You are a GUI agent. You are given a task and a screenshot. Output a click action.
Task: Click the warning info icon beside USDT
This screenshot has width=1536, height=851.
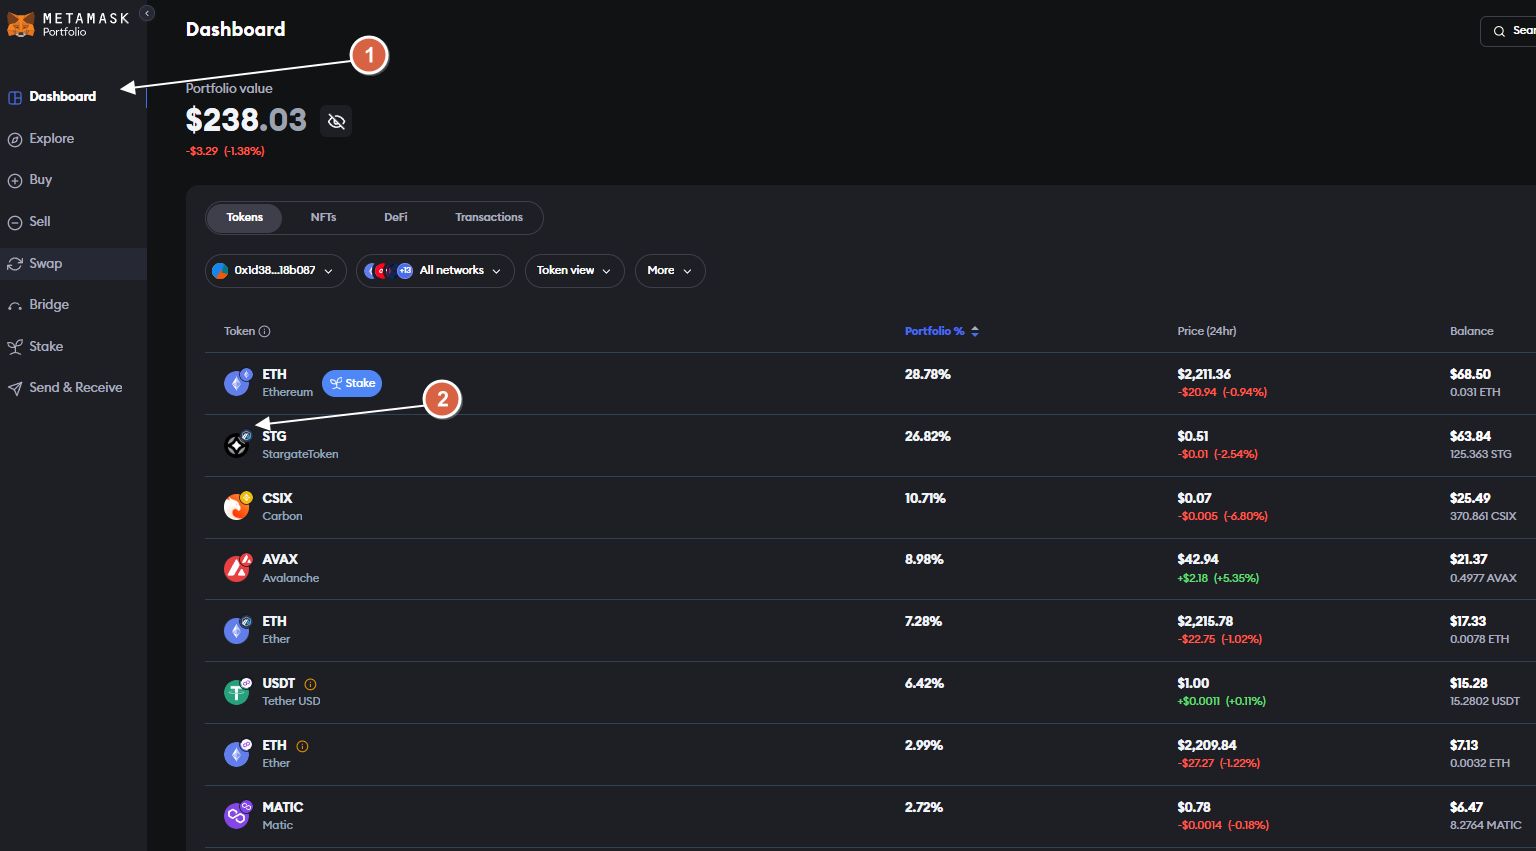[x=310, y=684]
